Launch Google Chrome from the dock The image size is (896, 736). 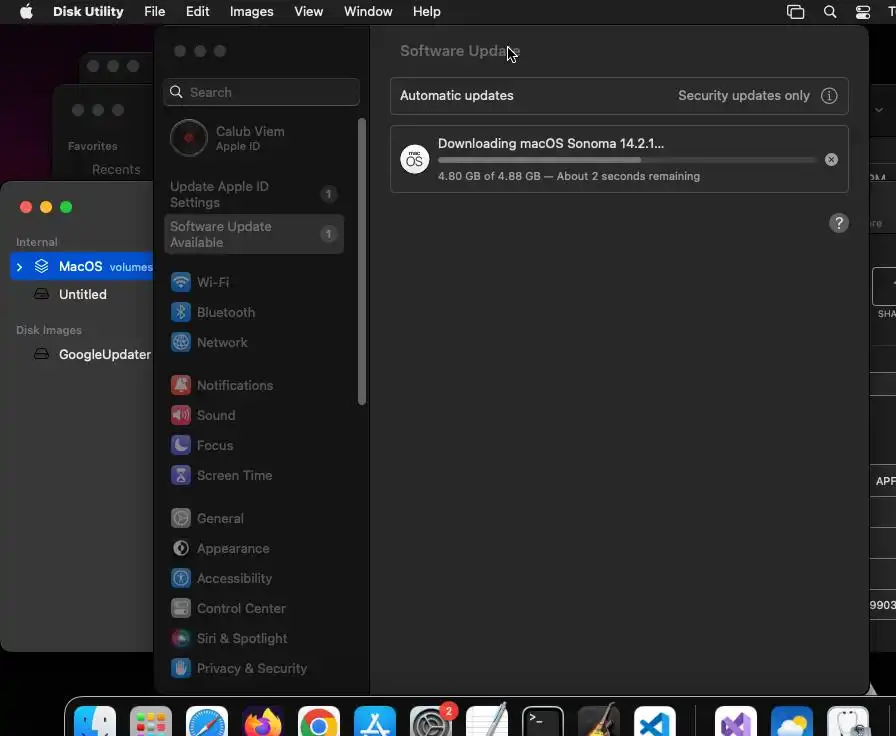[x=319, y=721]
